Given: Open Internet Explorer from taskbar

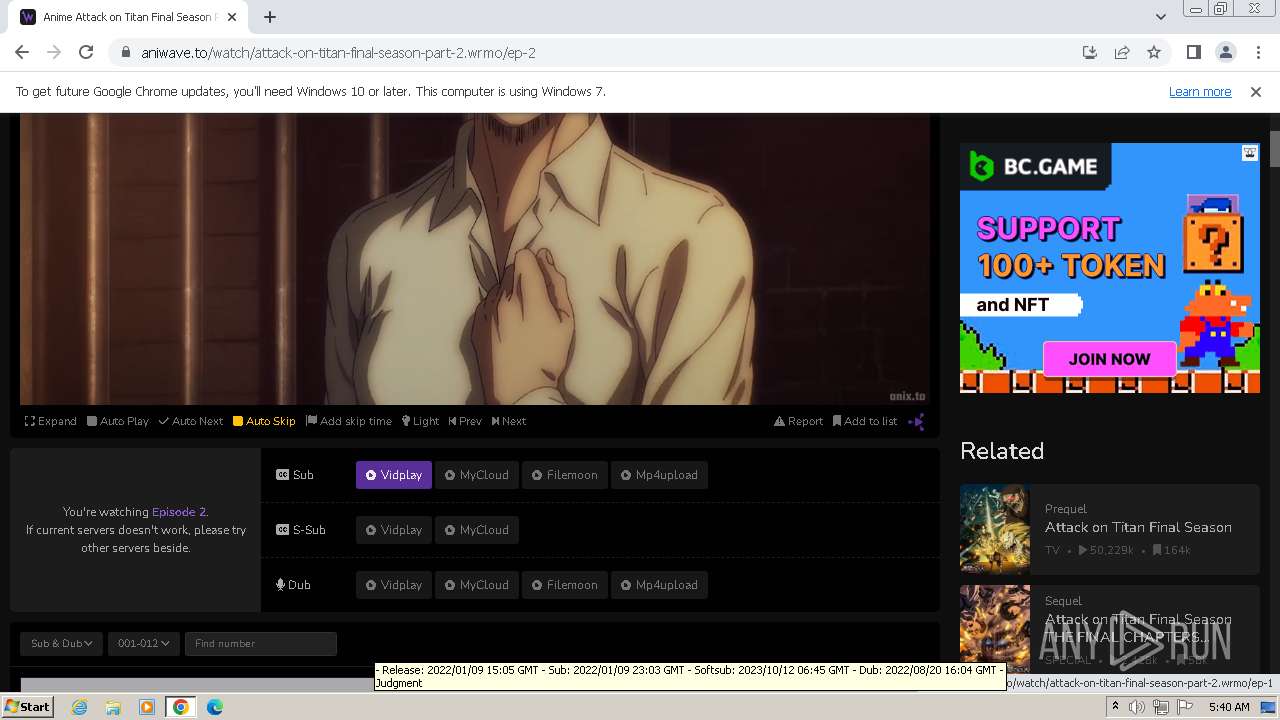Looking at the screenshot, I should click(x=79, y=707).
